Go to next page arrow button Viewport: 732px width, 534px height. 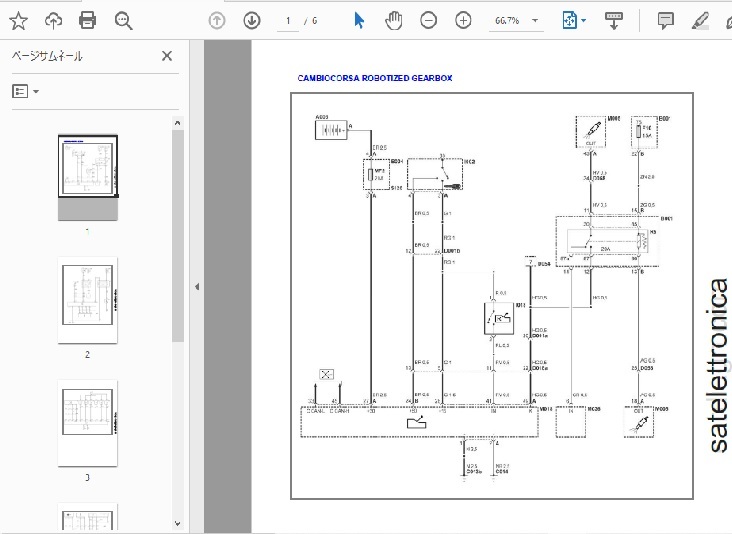[252, 21]
